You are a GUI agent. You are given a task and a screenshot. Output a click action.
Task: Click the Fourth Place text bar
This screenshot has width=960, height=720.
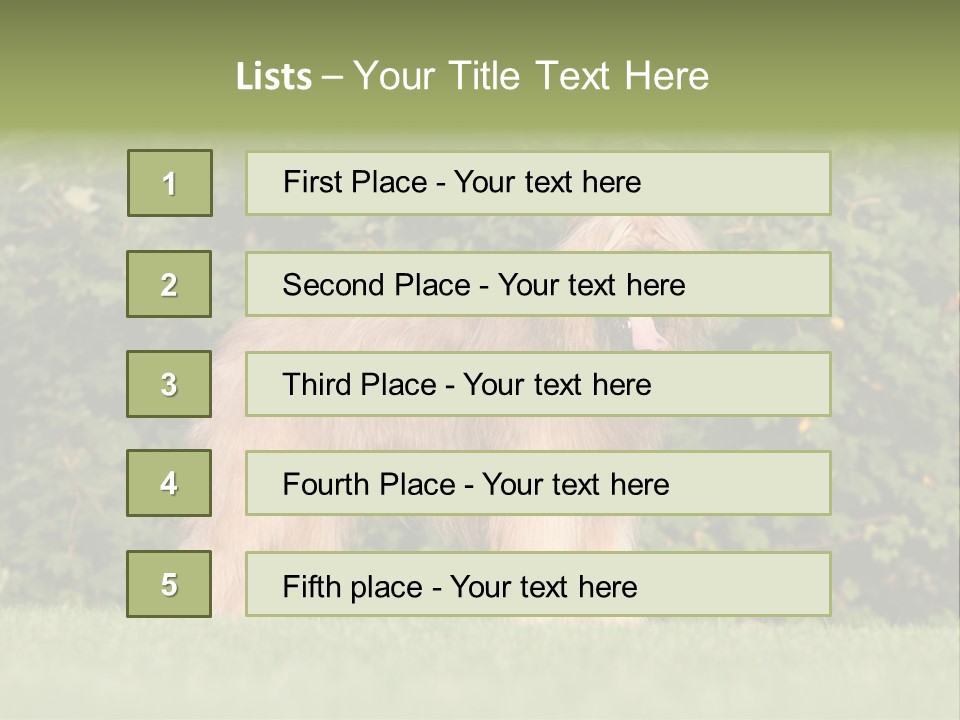click(x=538, y=483)
